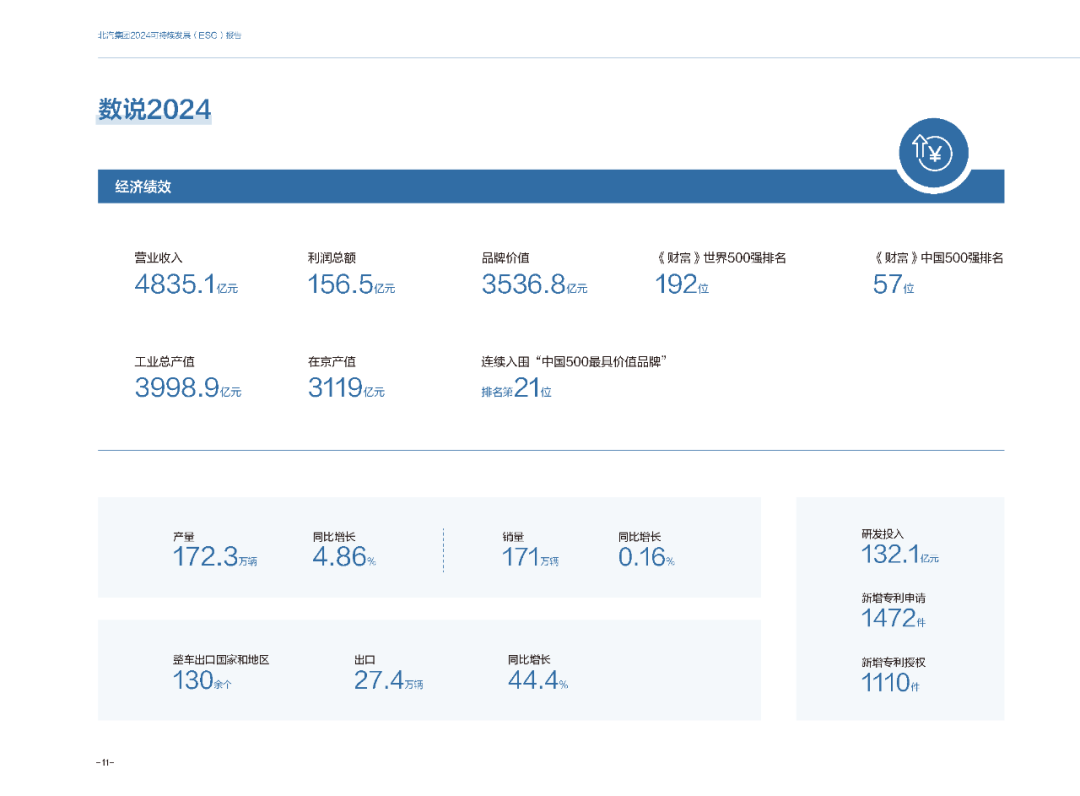1080x796 pixels.
Task: Select the 数说2024 page title
Action: [x=154, y=109]
